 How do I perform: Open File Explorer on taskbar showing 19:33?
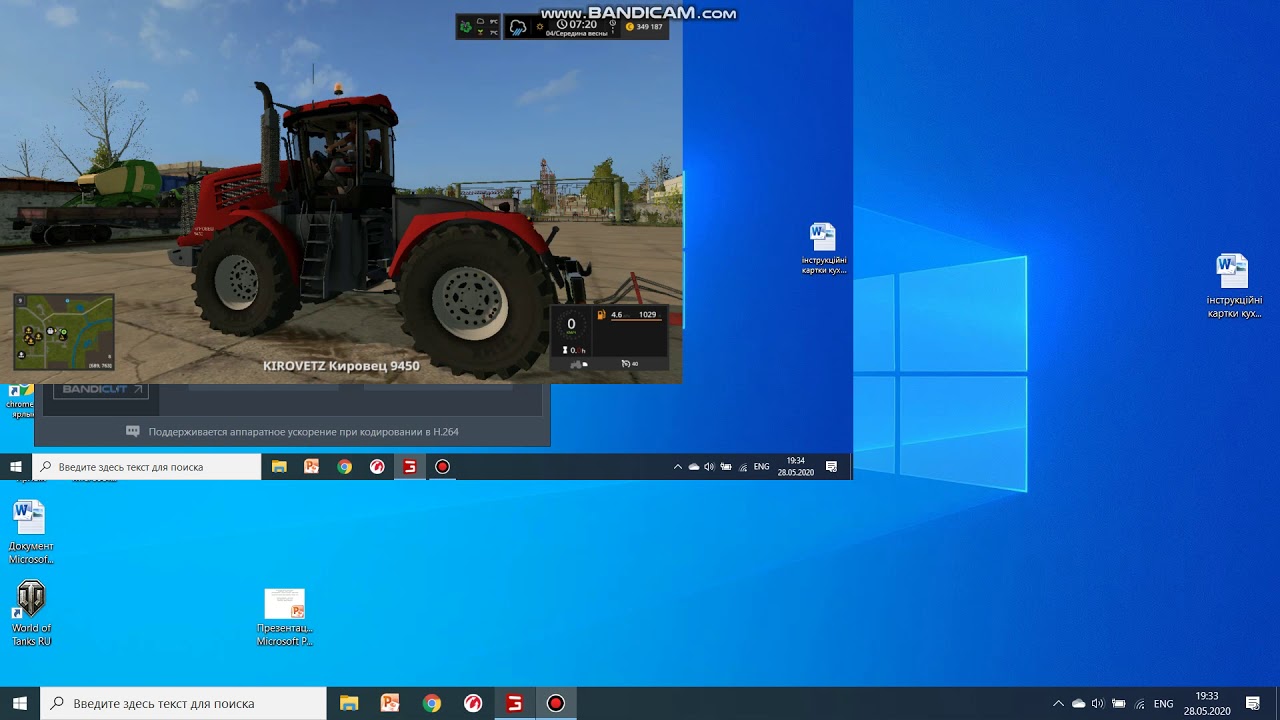[x=348, y=704]
